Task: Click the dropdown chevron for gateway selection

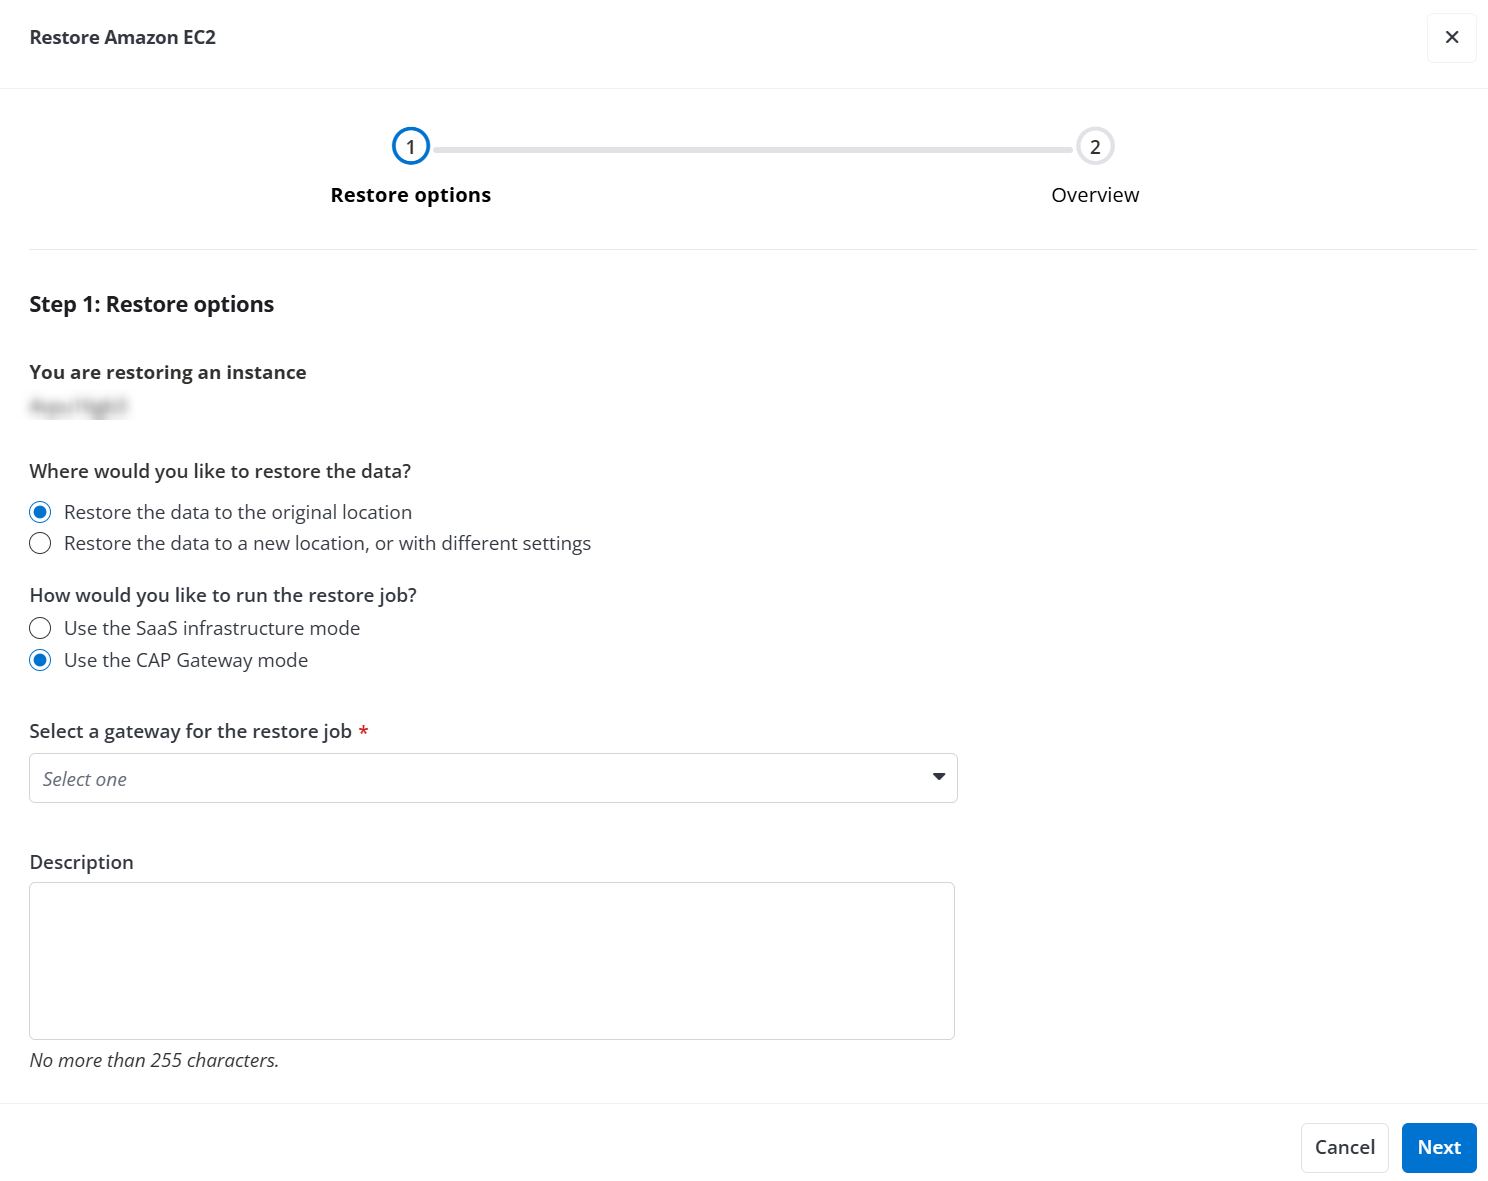Action: 938,777
